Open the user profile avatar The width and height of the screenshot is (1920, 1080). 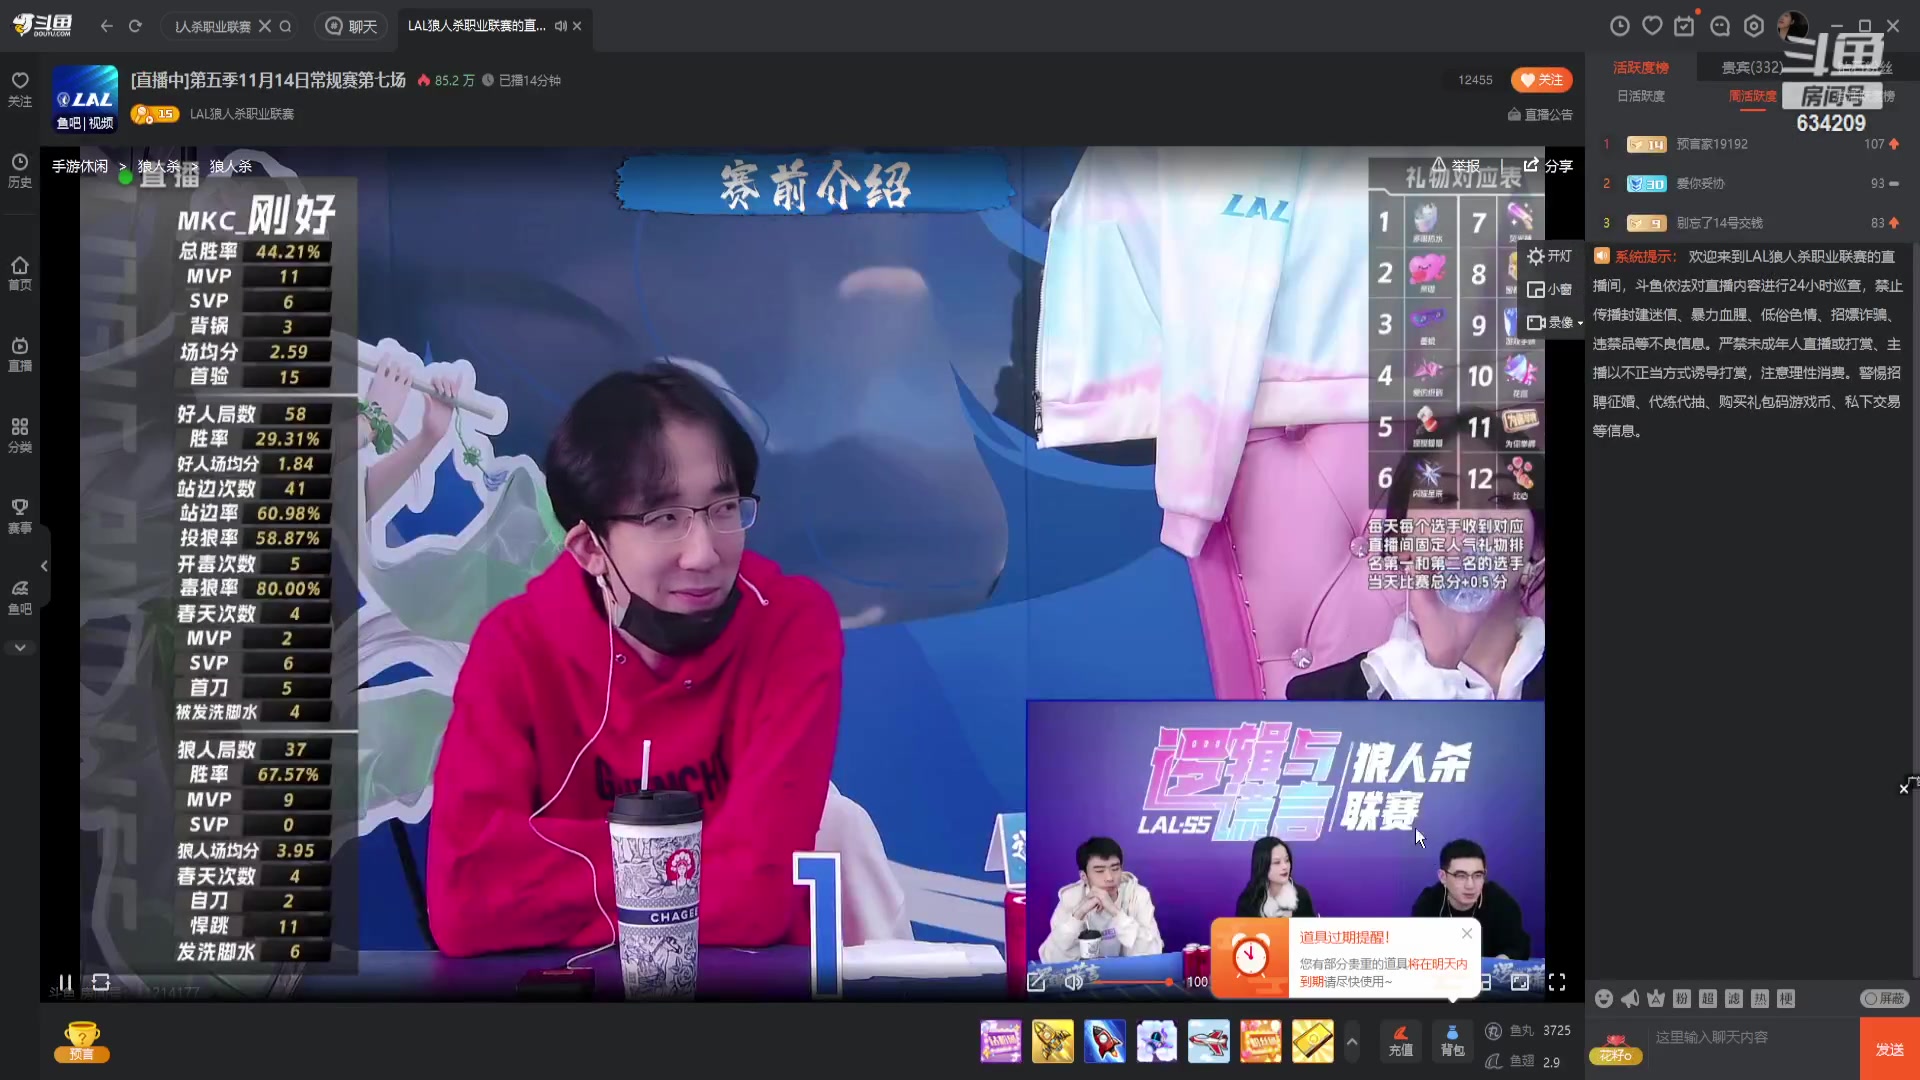point(1792,26)
